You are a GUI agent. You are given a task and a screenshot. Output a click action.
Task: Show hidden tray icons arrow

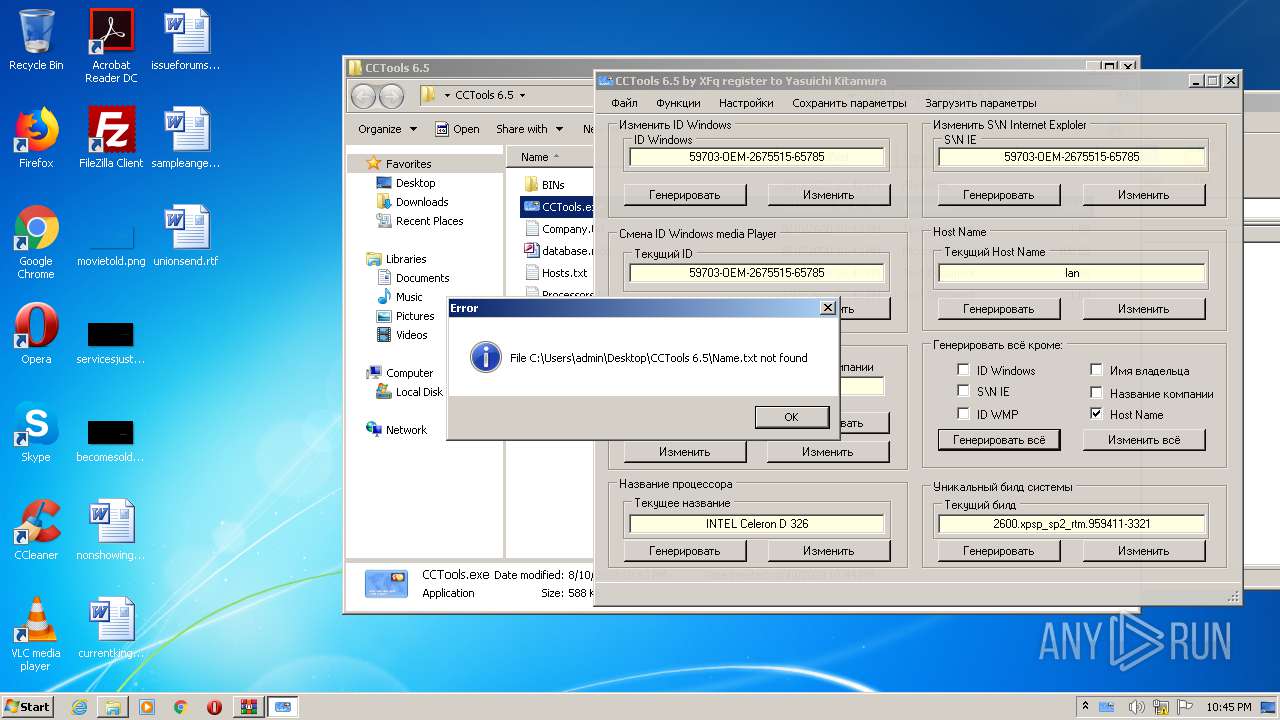click(x=1086, y=706)
